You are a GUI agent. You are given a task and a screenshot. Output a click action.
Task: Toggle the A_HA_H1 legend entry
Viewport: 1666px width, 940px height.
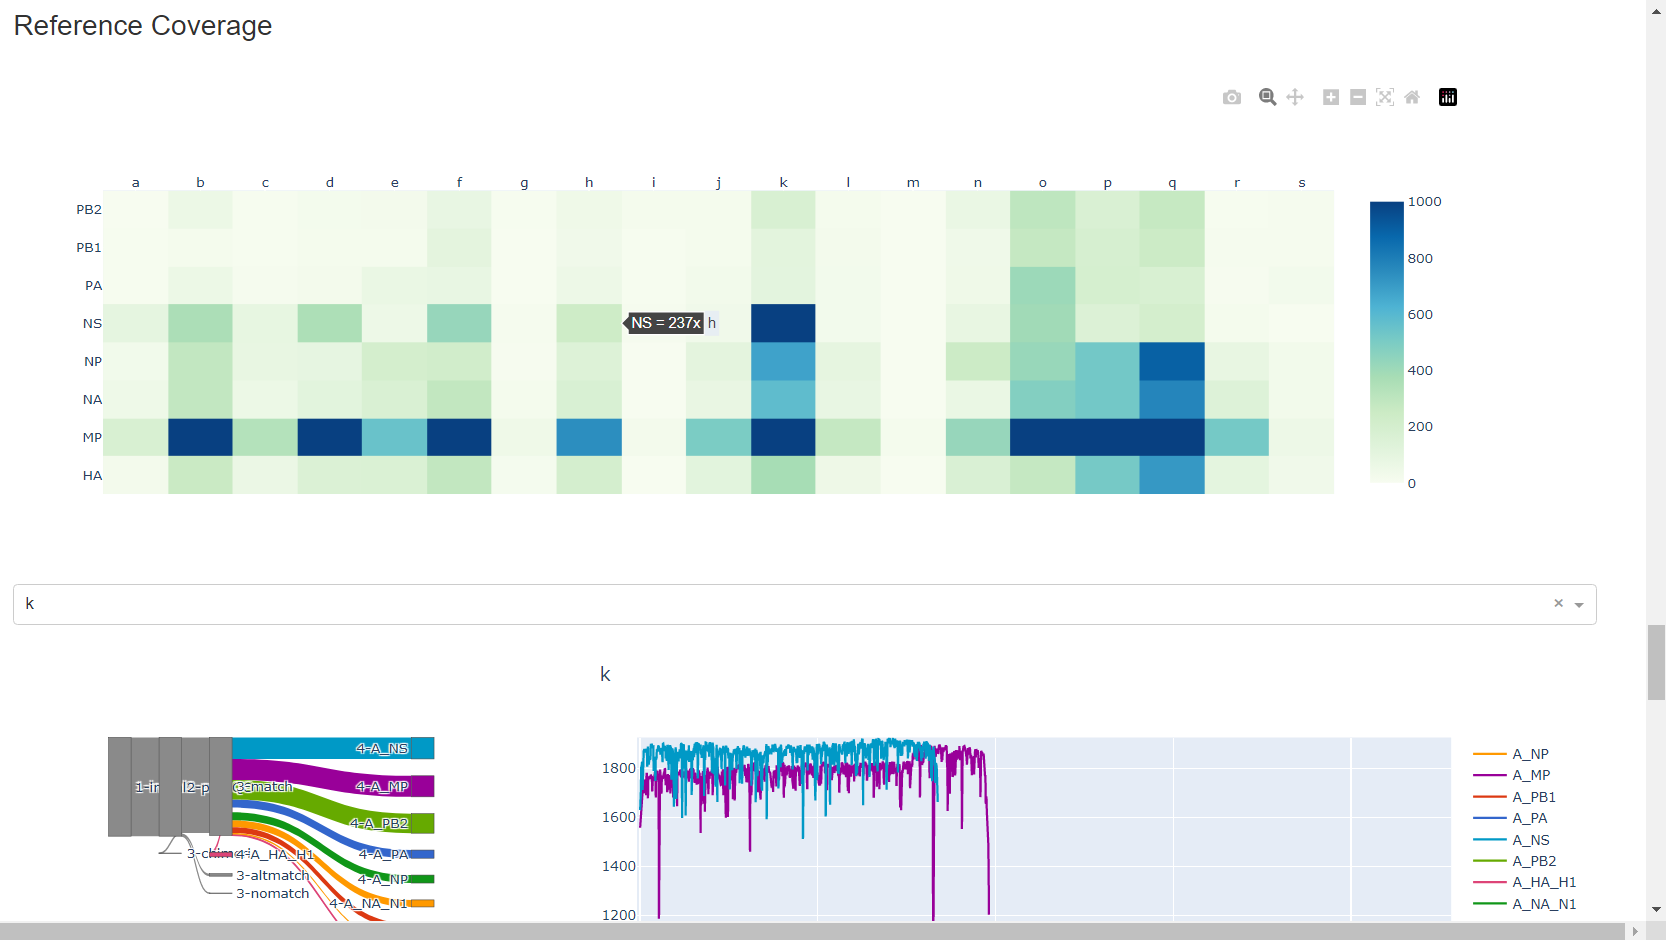point(1543,882)
